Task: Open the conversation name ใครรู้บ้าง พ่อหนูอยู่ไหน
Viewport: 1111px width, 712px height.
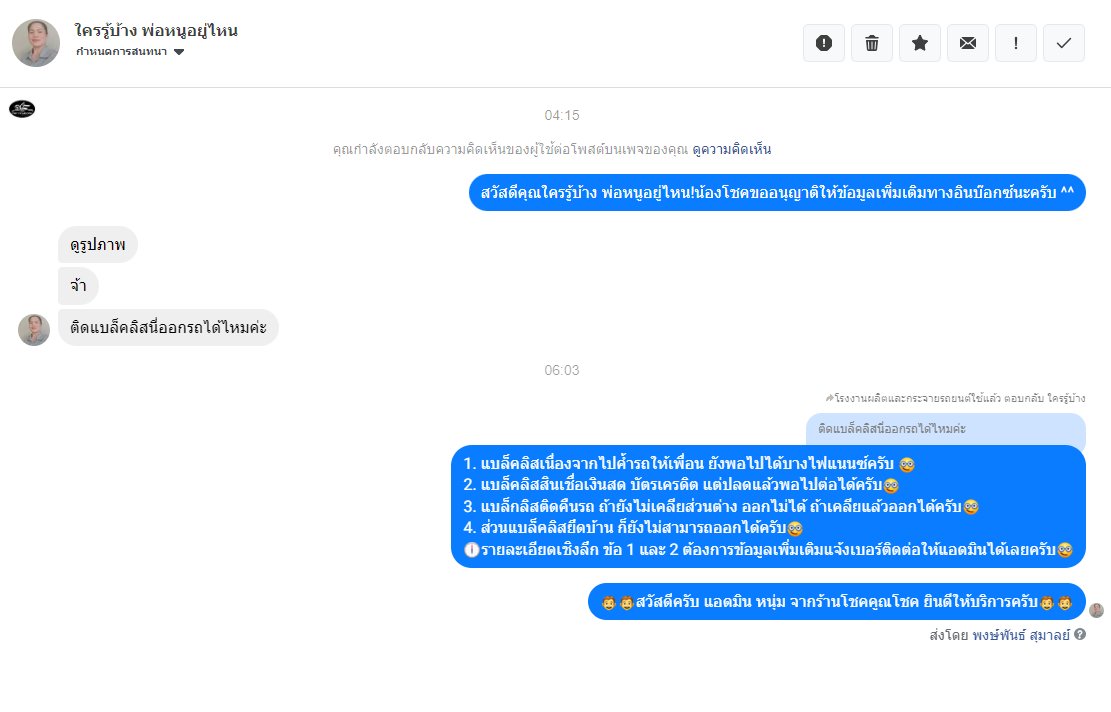Action: click(x=156, y=30)
